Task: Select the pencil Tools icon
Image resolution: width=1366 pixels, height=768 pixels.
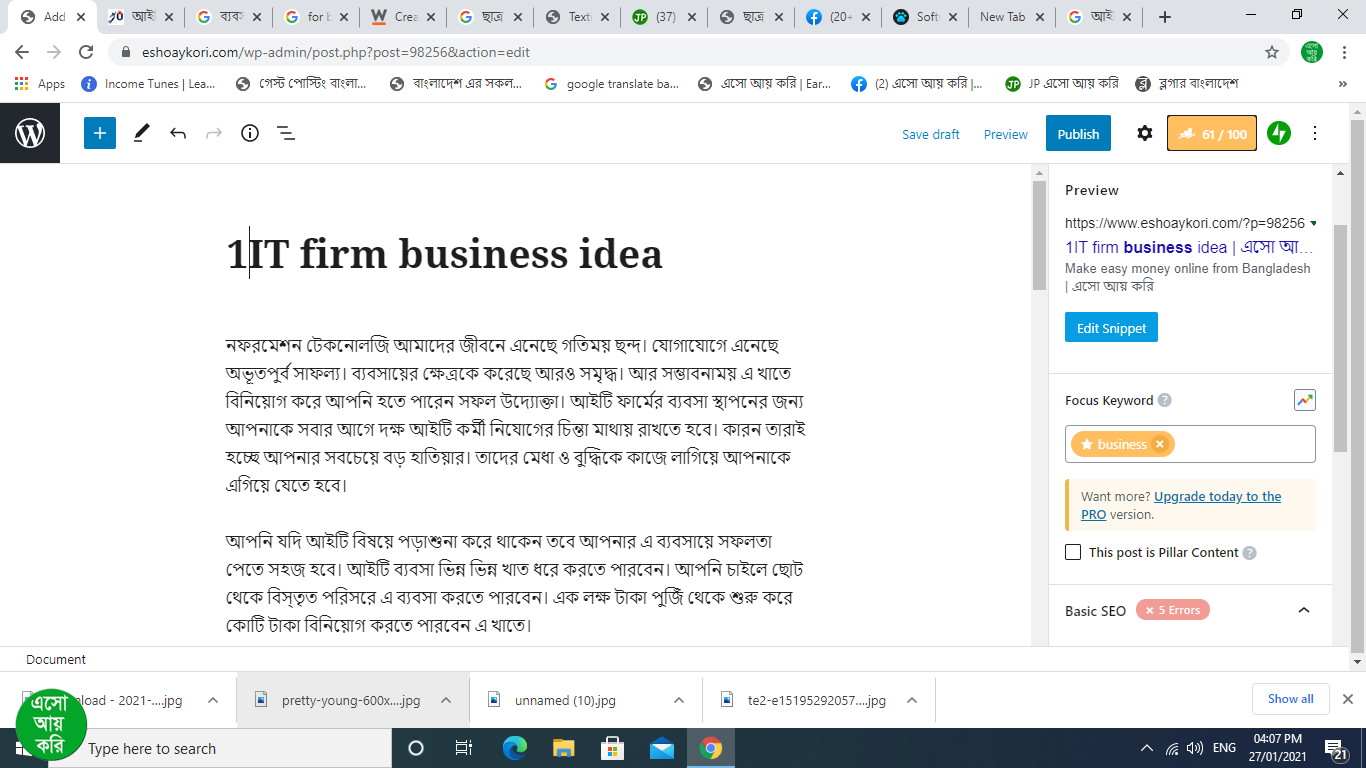Action: pos(141,133)
